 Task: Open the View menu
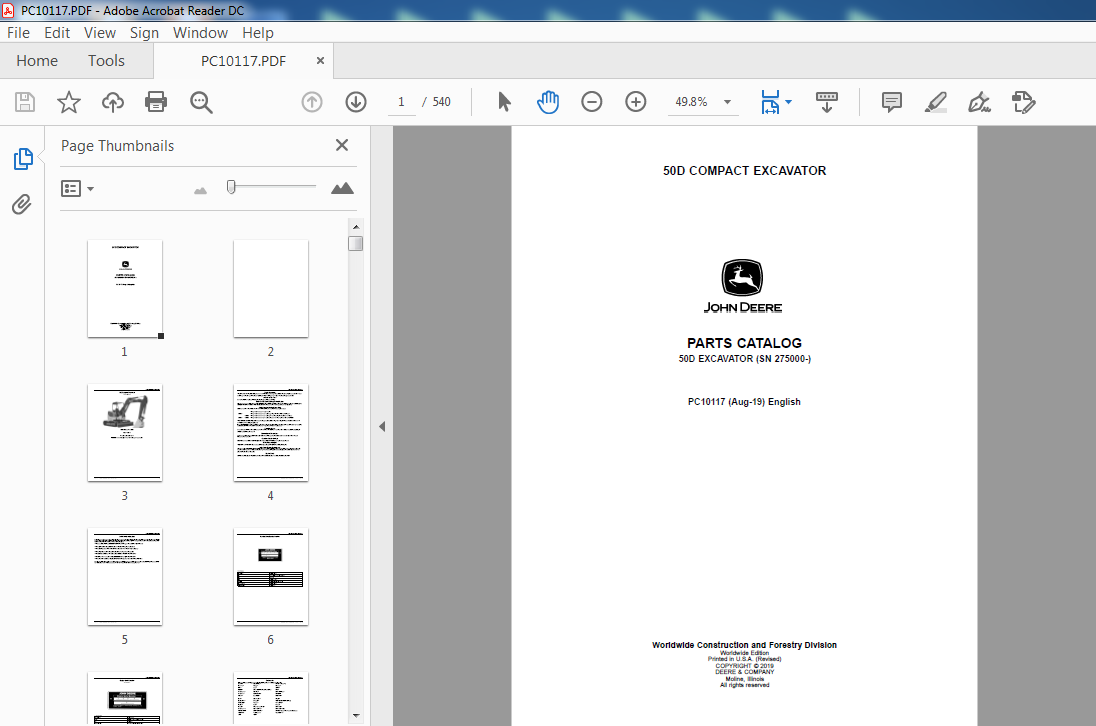[100, 33]
